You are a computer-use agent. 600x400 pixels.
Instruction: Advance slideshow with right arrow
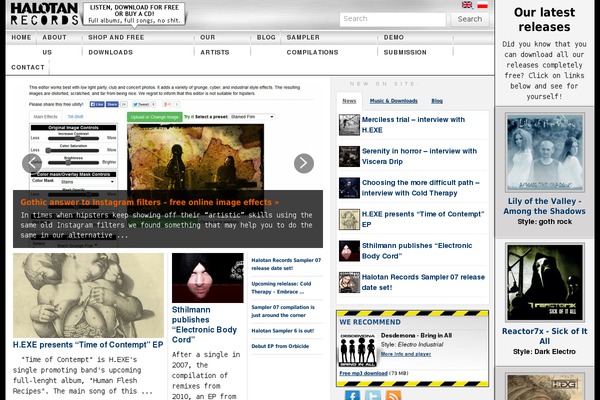(x=304, y=163)
